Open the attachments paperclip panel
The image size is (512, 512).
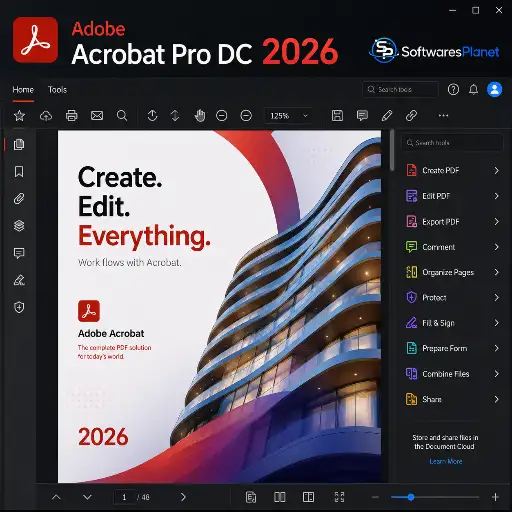click(x=19, y=199)
